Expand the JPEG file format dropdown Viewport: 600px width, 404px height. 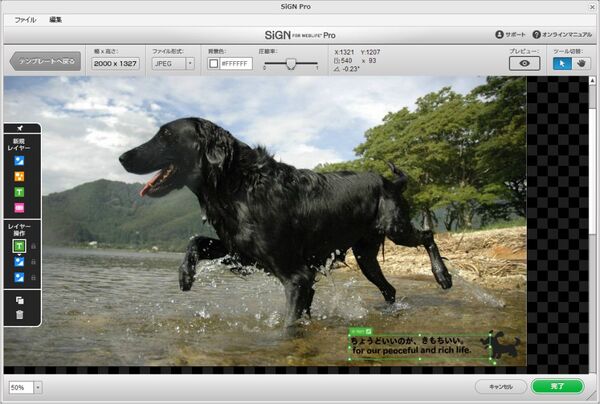[x=190, y=64]
